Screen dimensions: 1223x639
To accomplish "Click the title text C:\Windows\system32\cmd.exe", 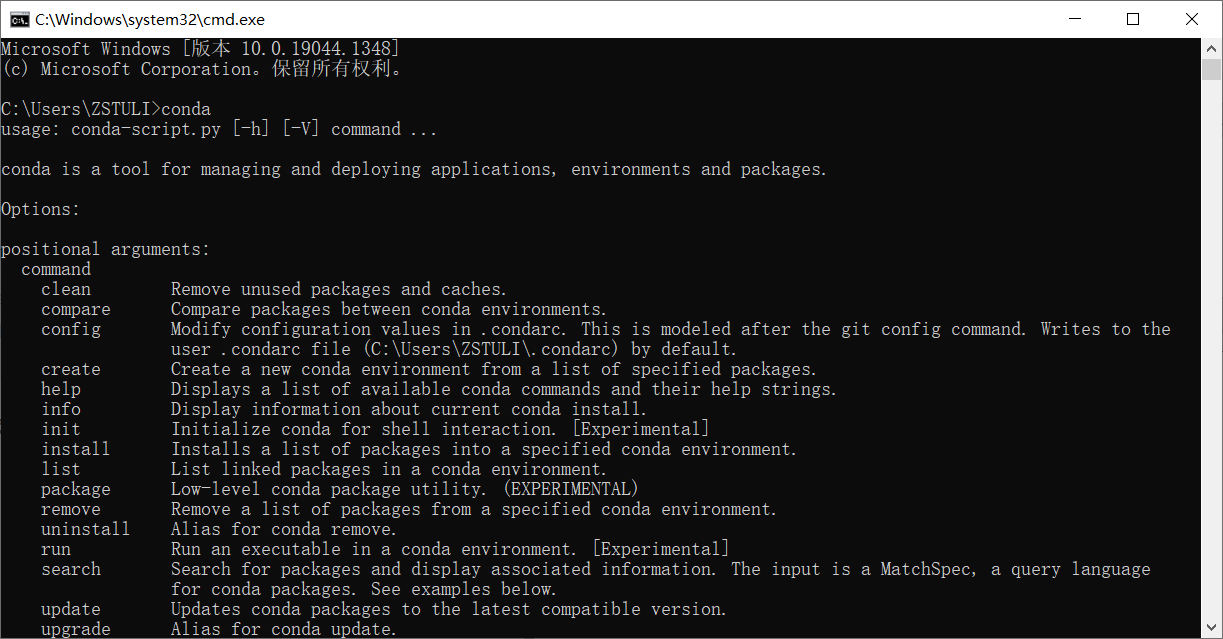I will [x=150, y=19].
